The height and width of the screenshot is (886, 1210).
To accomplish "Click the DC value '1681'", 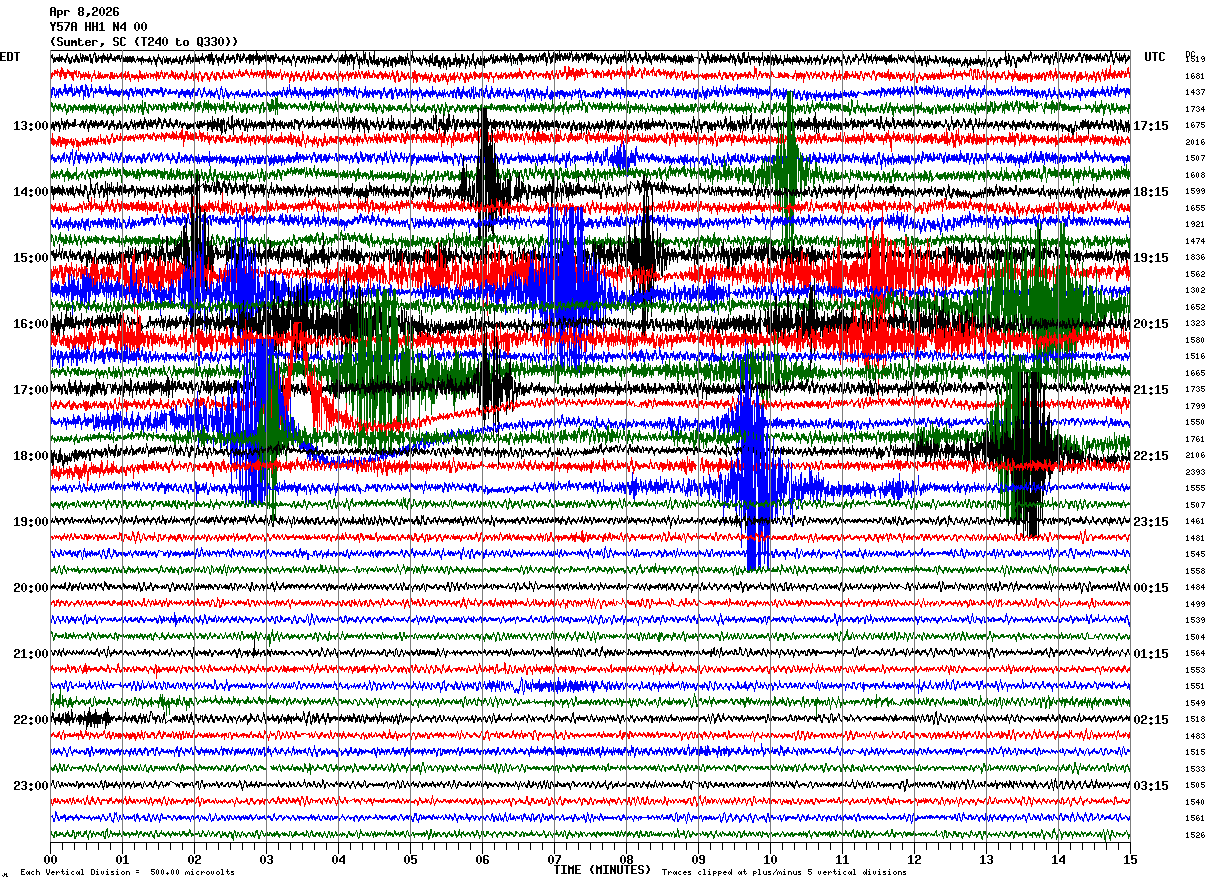I will (1194, 76).
